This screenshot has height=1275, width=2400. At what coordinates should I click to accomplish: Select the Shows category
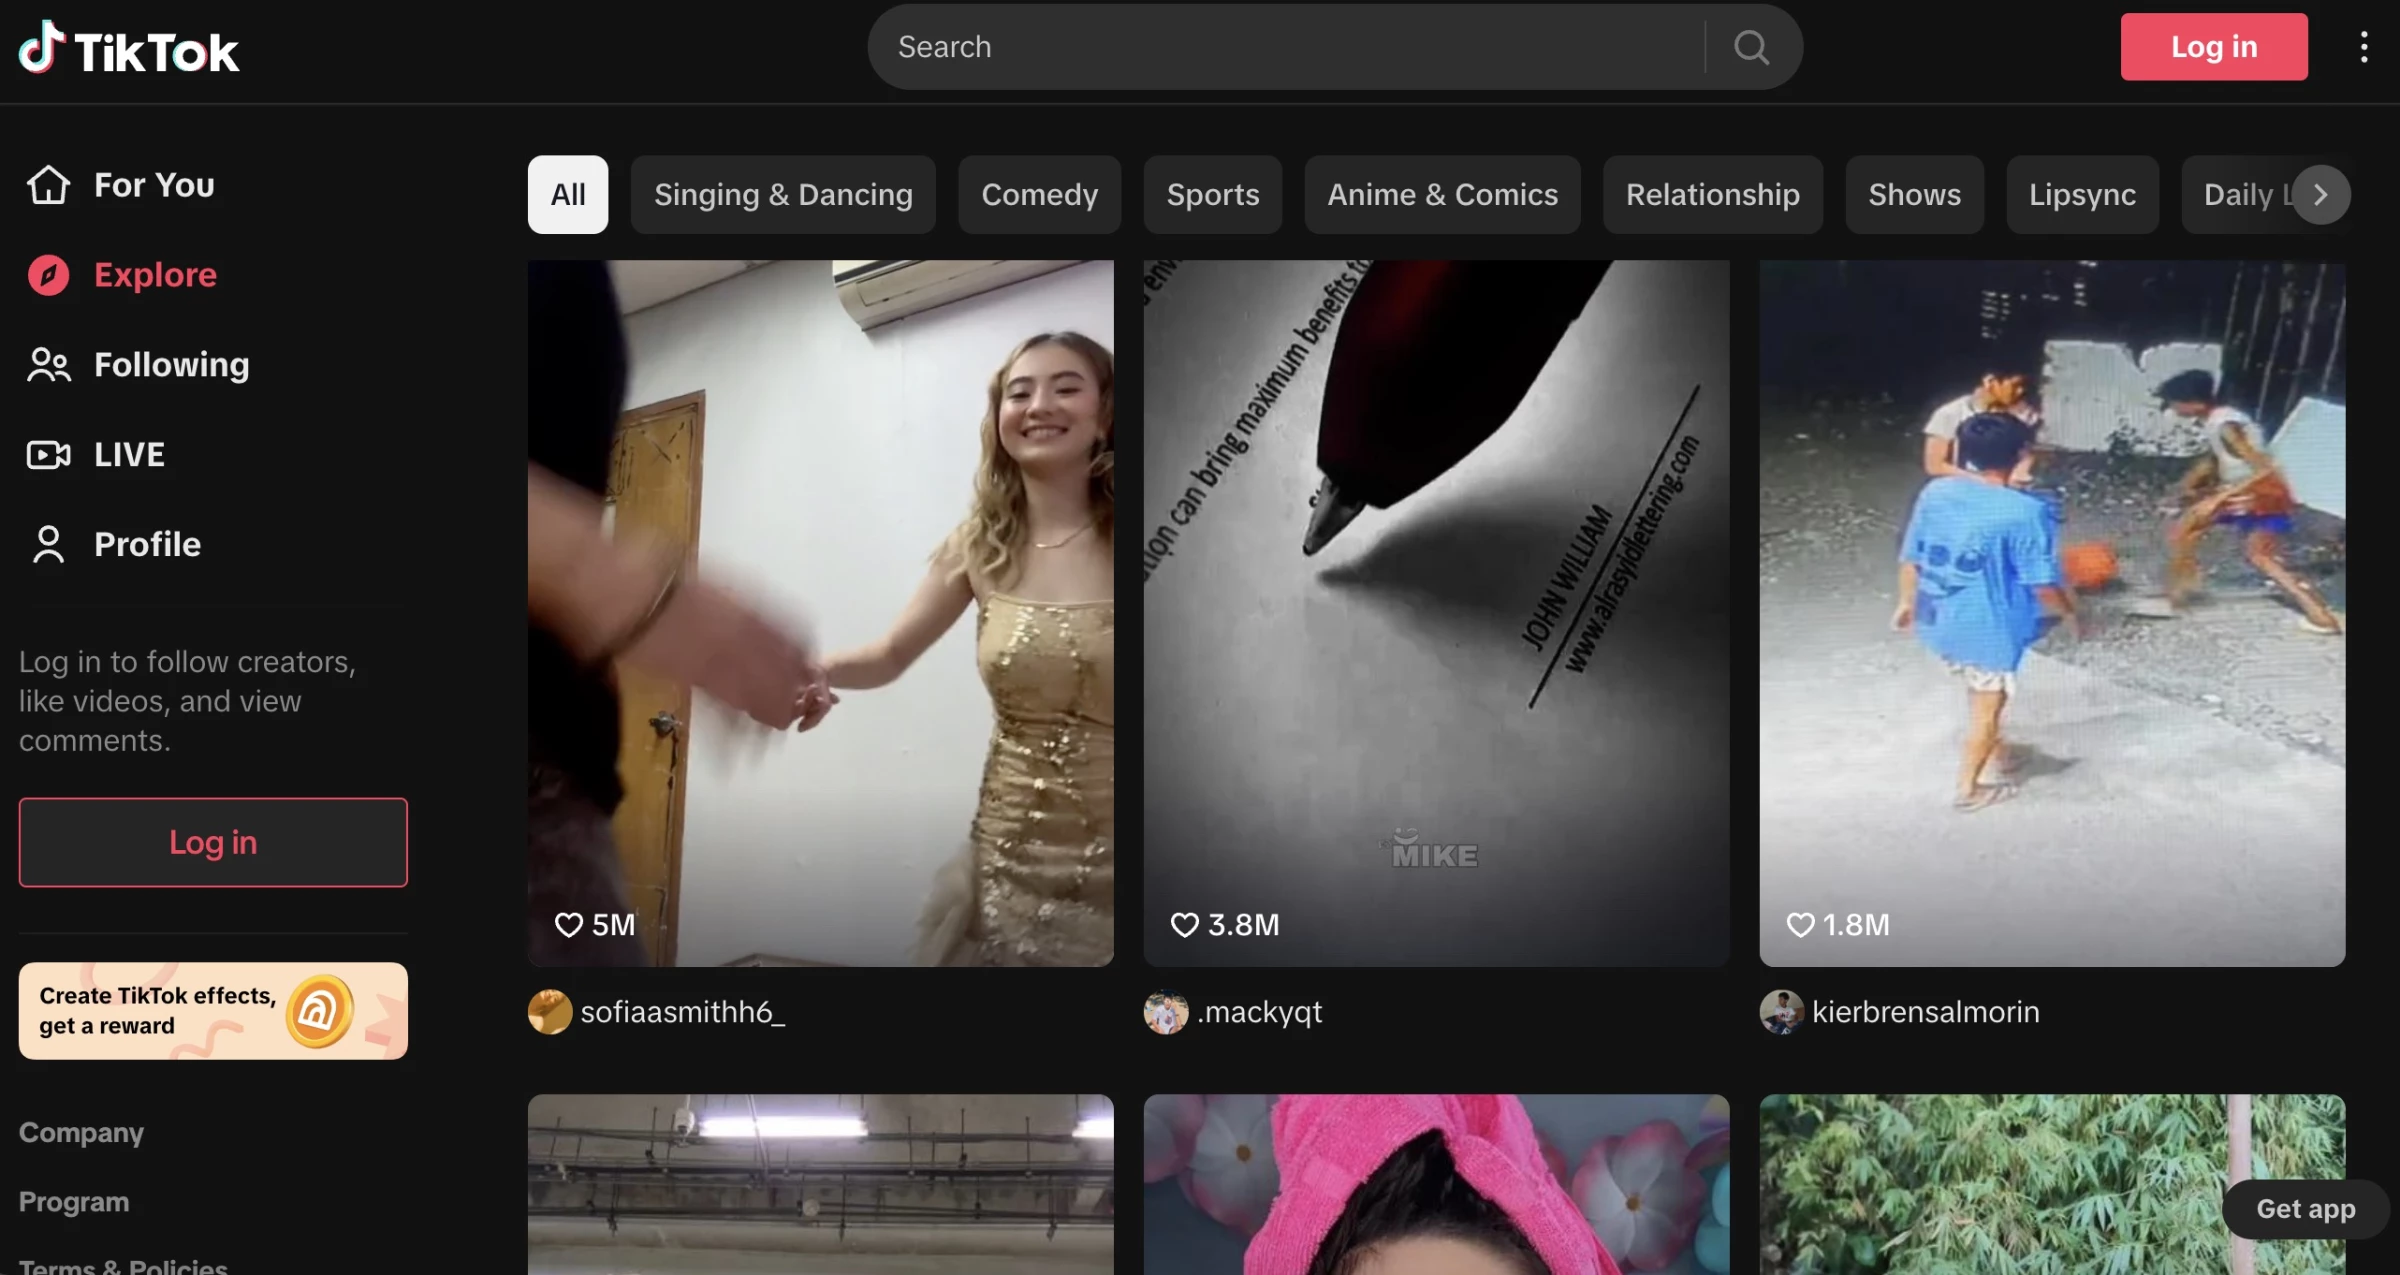(x=1915, y=194)
